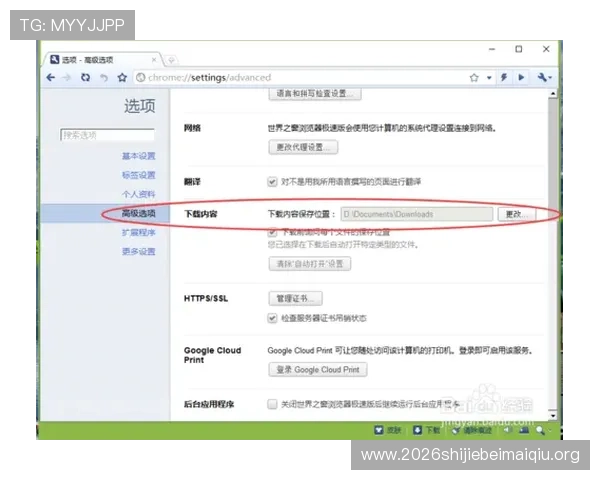The image size is (600, 480).
Task: Click the undo closed tab icon
Action: click(x=104, y=78)
